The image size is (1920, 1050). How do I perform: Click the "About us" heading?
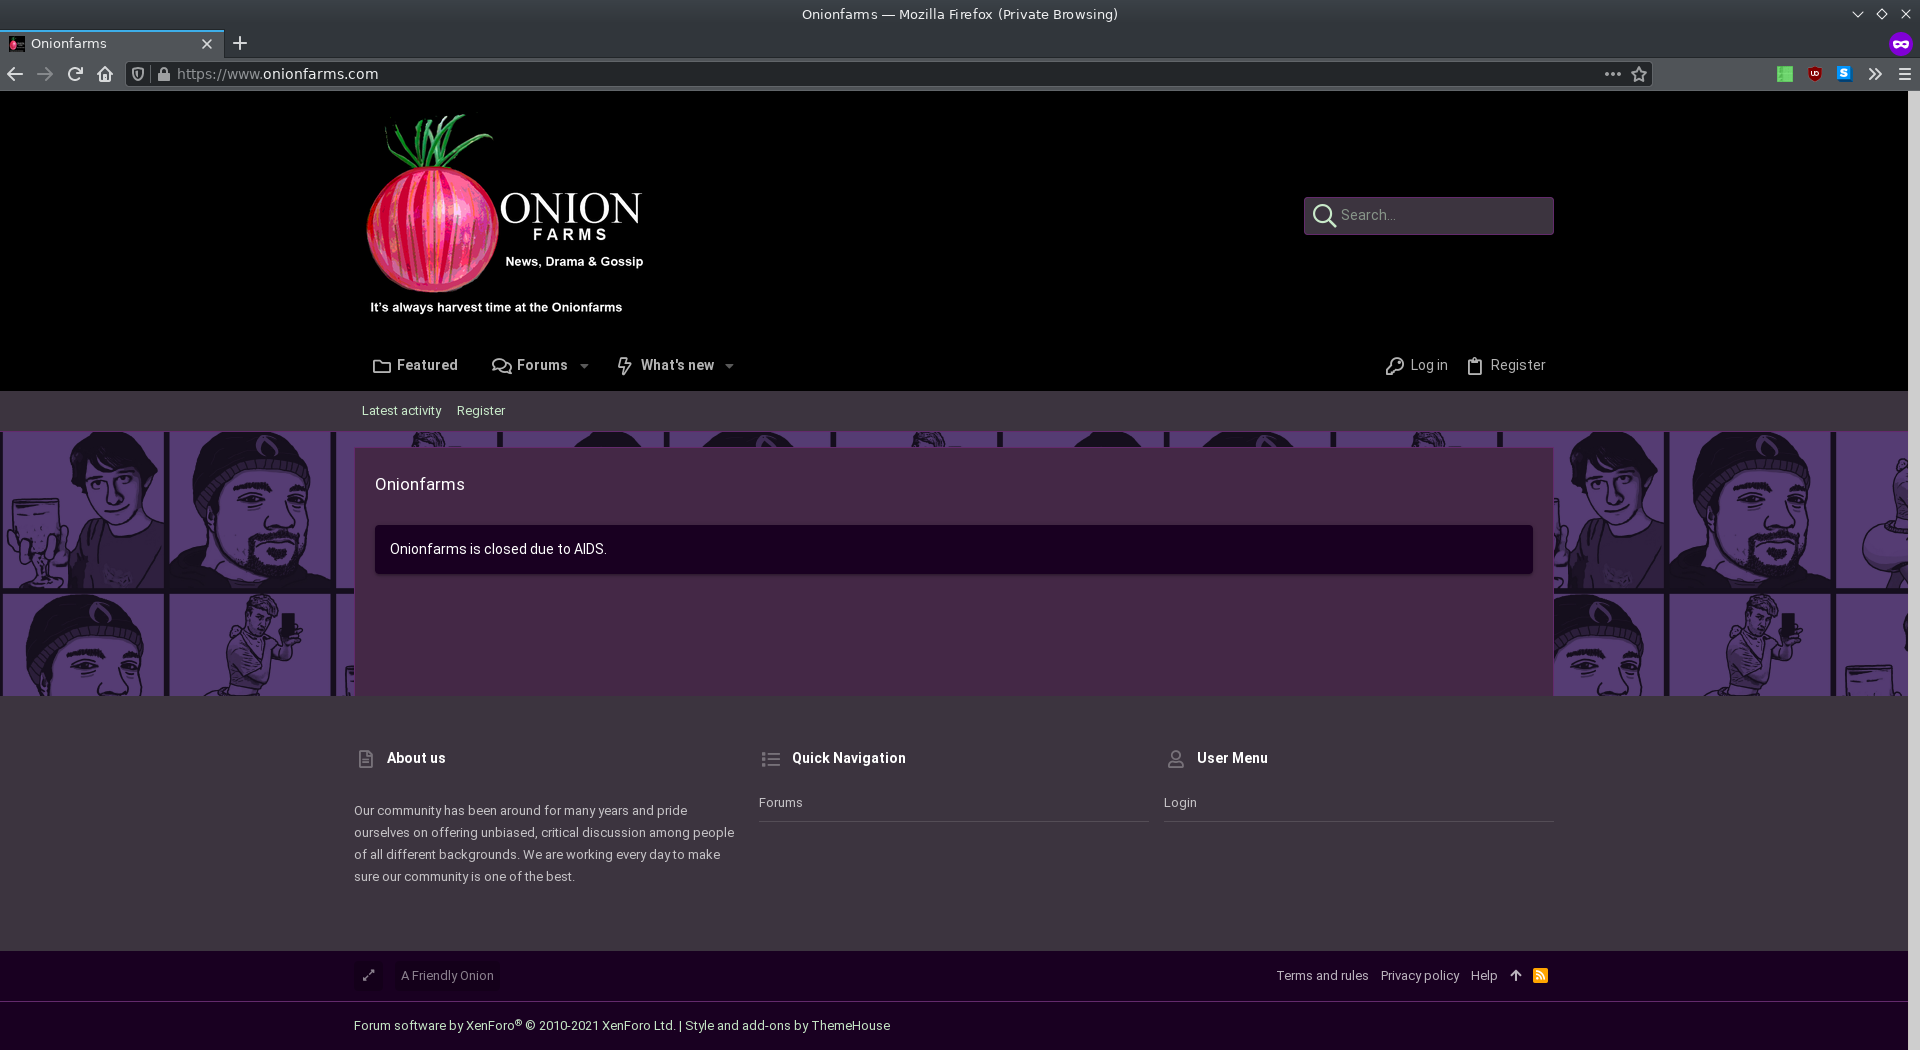416,758
